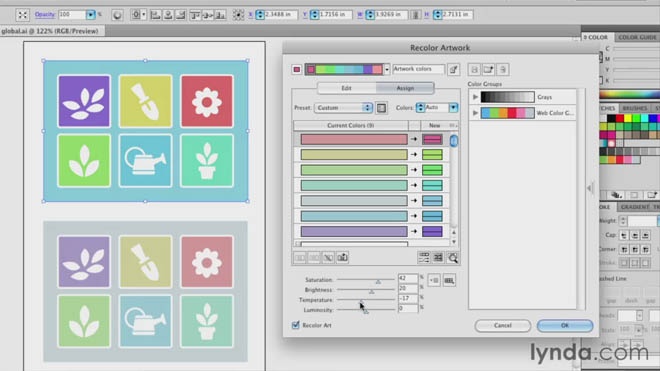Click the exclude selected colors icon
The width and height of the screenshot is (660, 371).
(328, 257)
